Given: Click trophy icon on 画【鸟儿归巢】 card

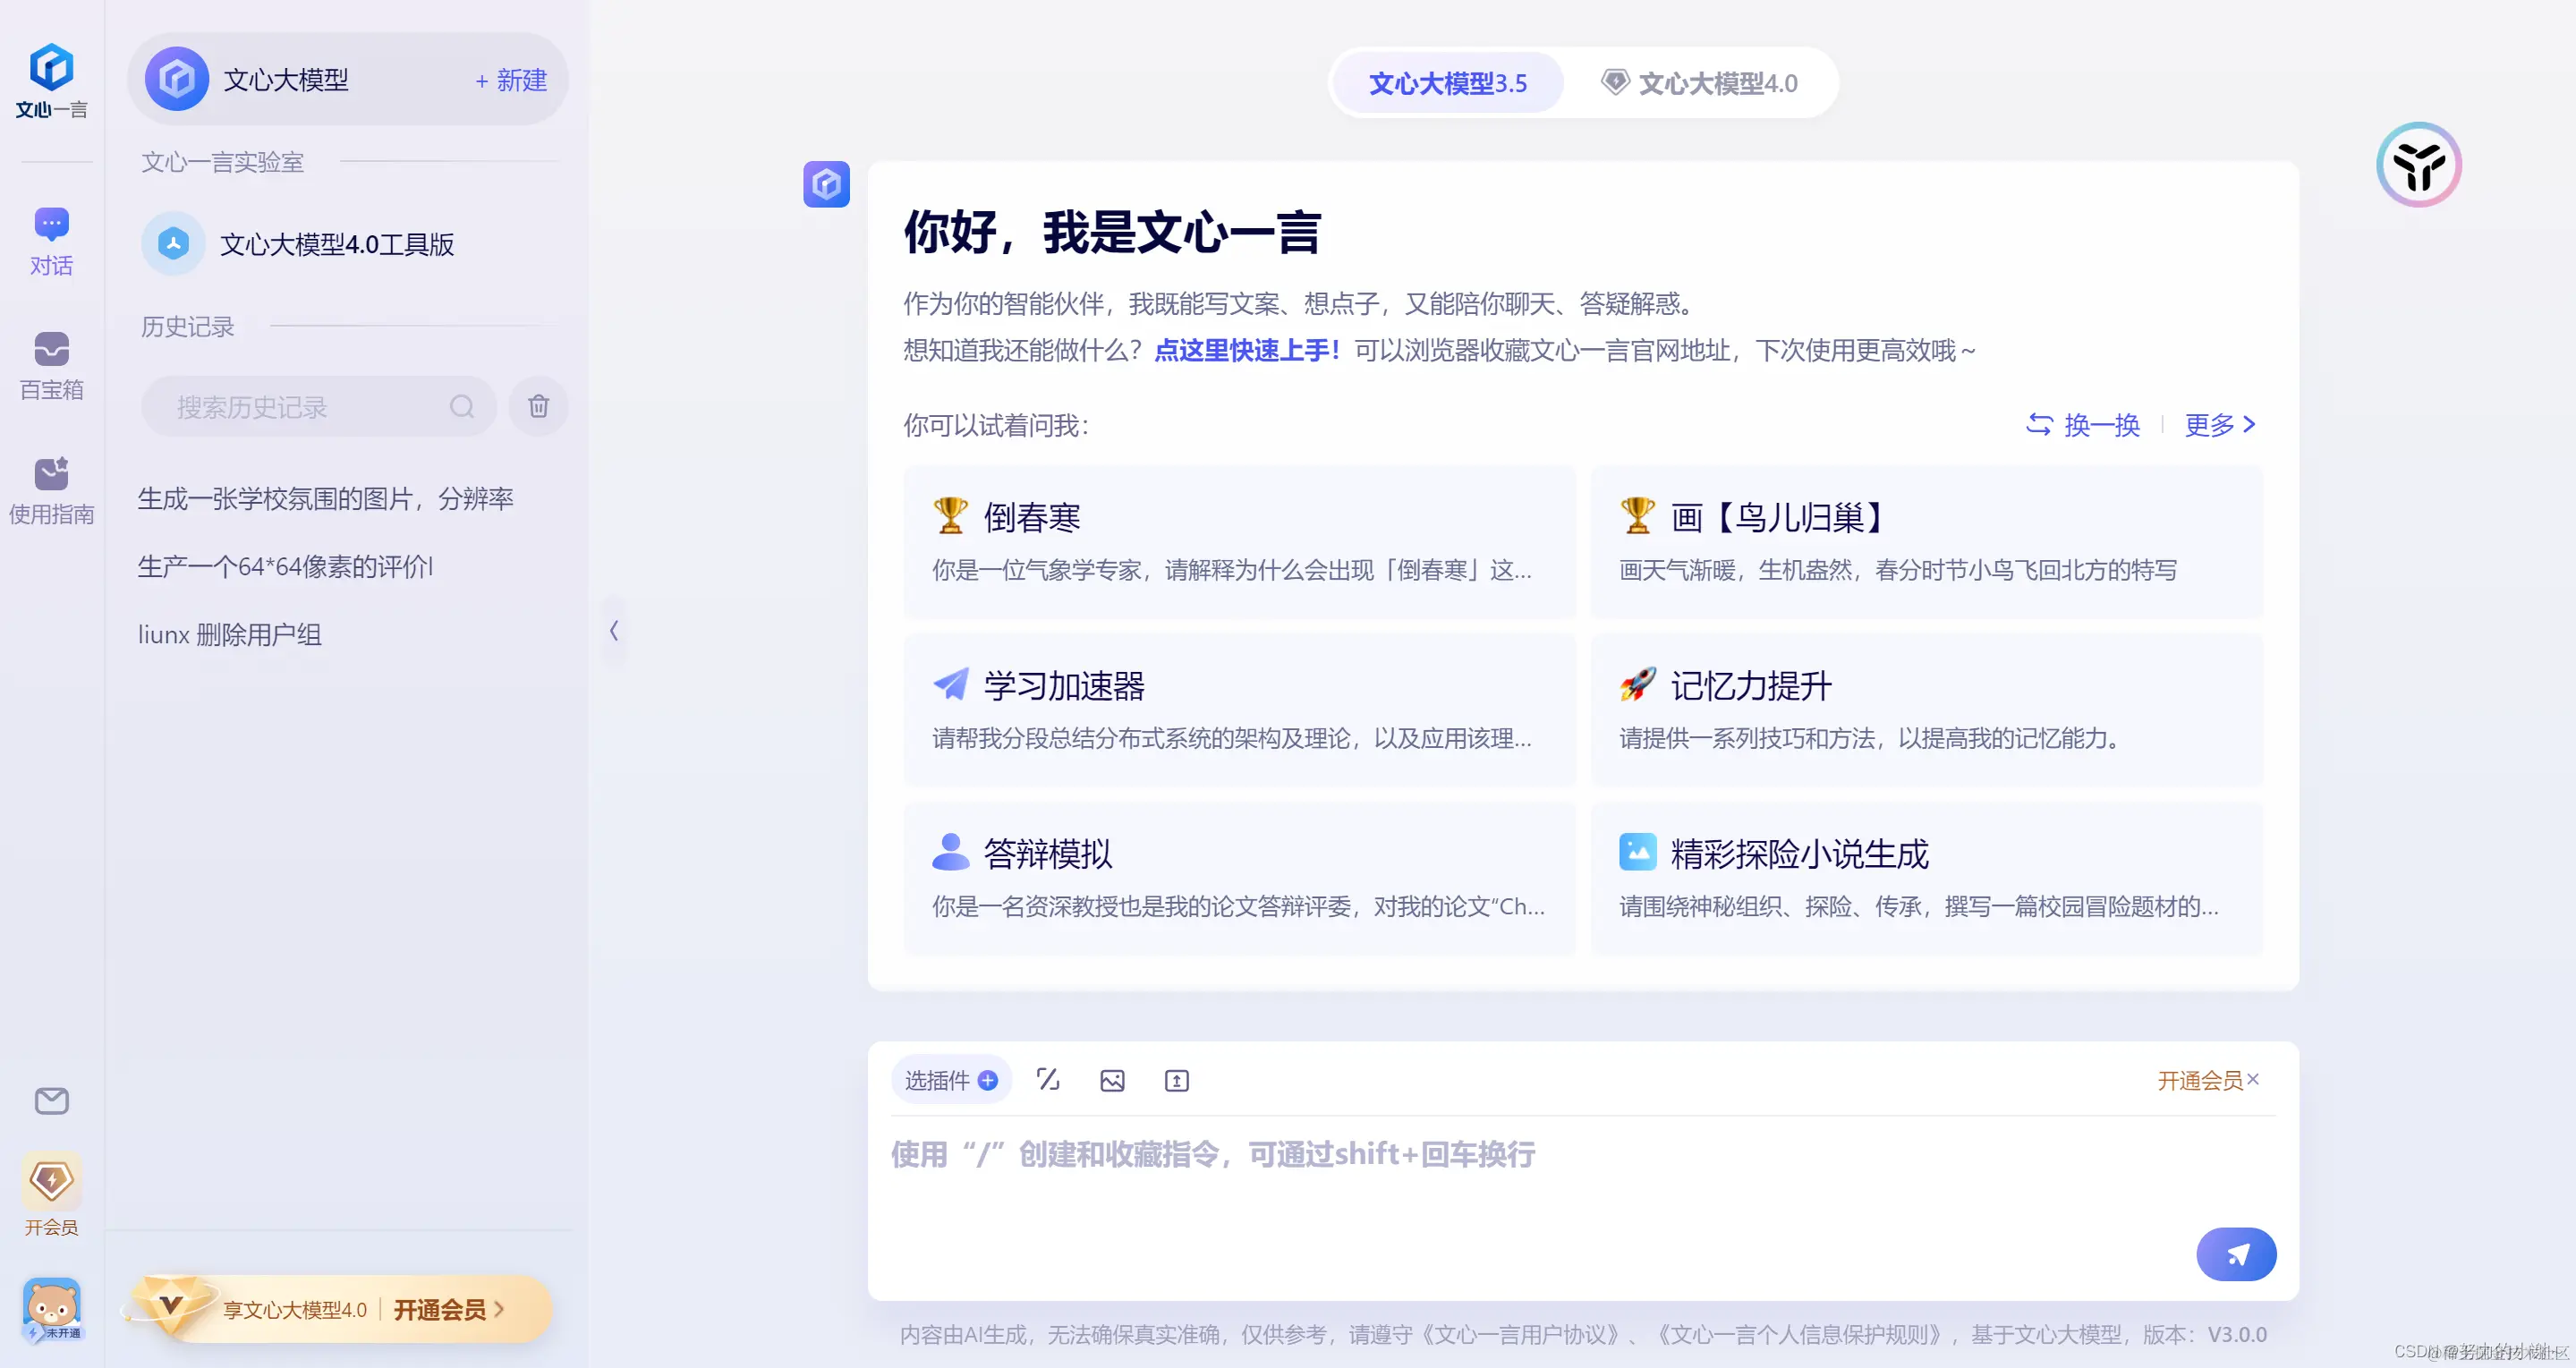Looking at the screenshot, I should [x=1637, y=516].
